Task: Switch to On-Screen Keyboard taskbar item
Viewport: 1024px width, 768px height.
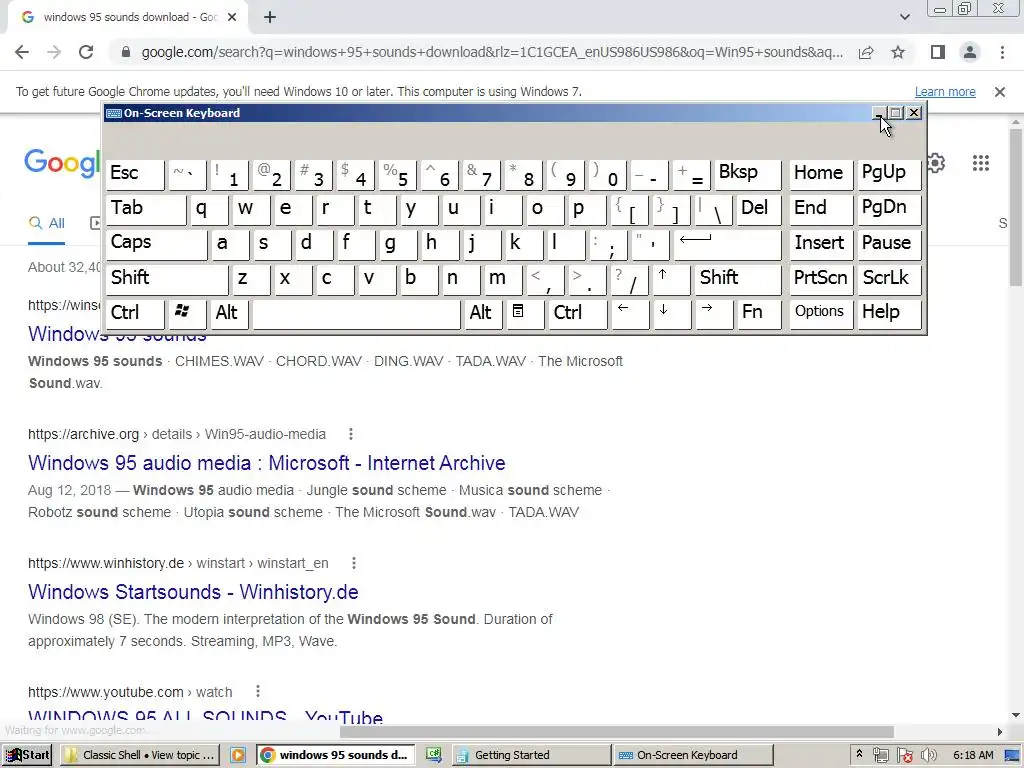Action: (693, 756)
